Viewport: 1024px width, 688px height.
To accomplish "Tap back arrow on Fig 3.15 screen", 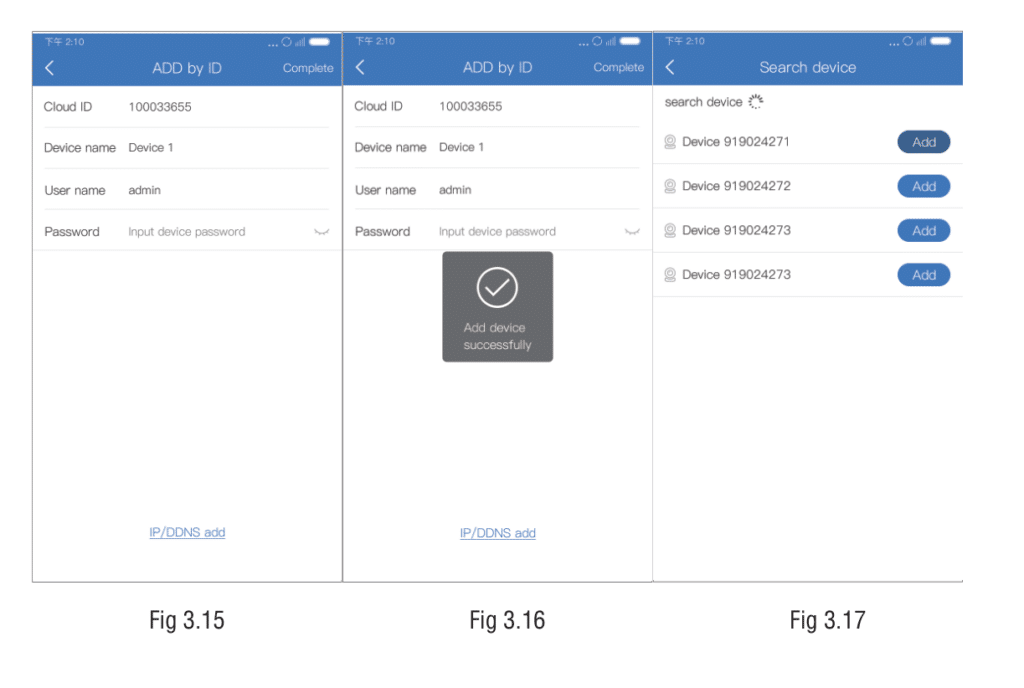I will click(x=50, y=68).
